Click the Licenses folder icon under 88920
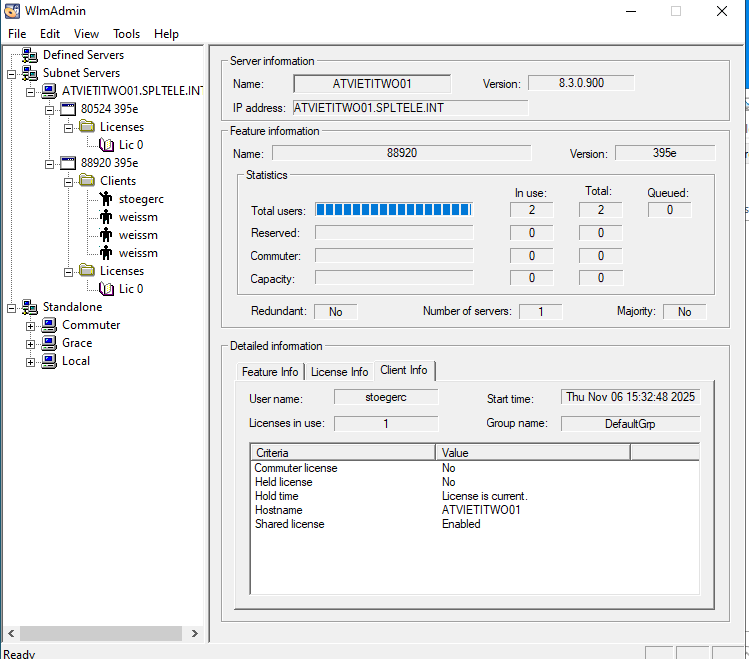 [x=87, y=270]
